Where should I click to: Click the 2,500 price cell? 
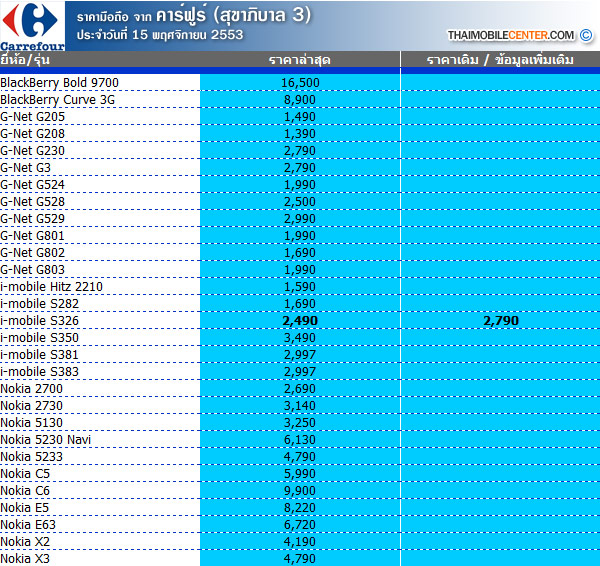pos(300,202)
